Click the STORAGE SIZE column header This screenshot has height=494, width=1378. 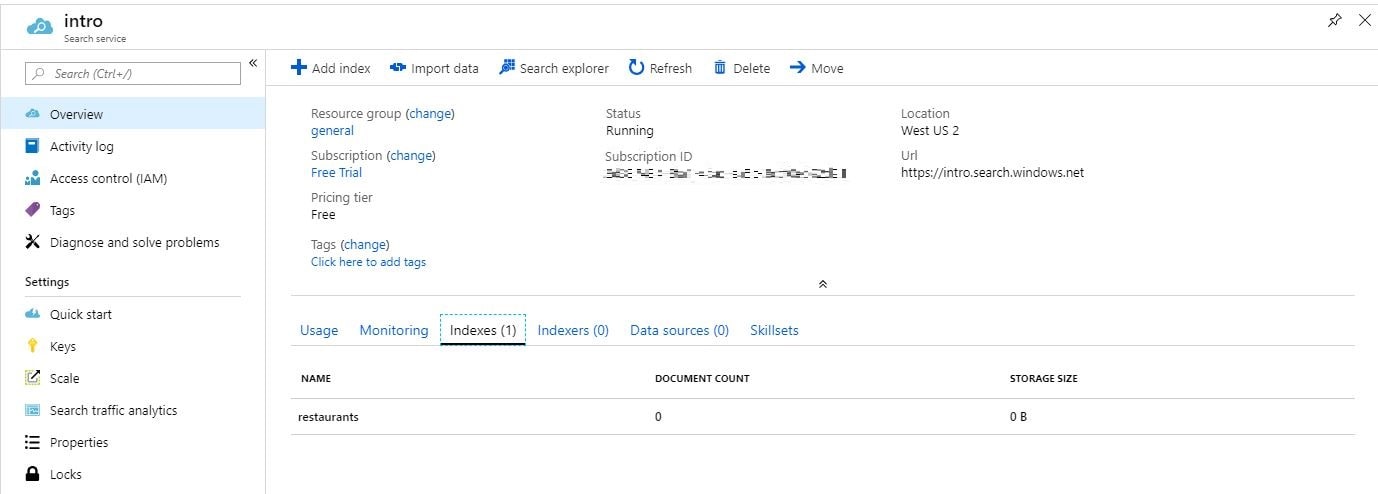[x=1044, y=379]
